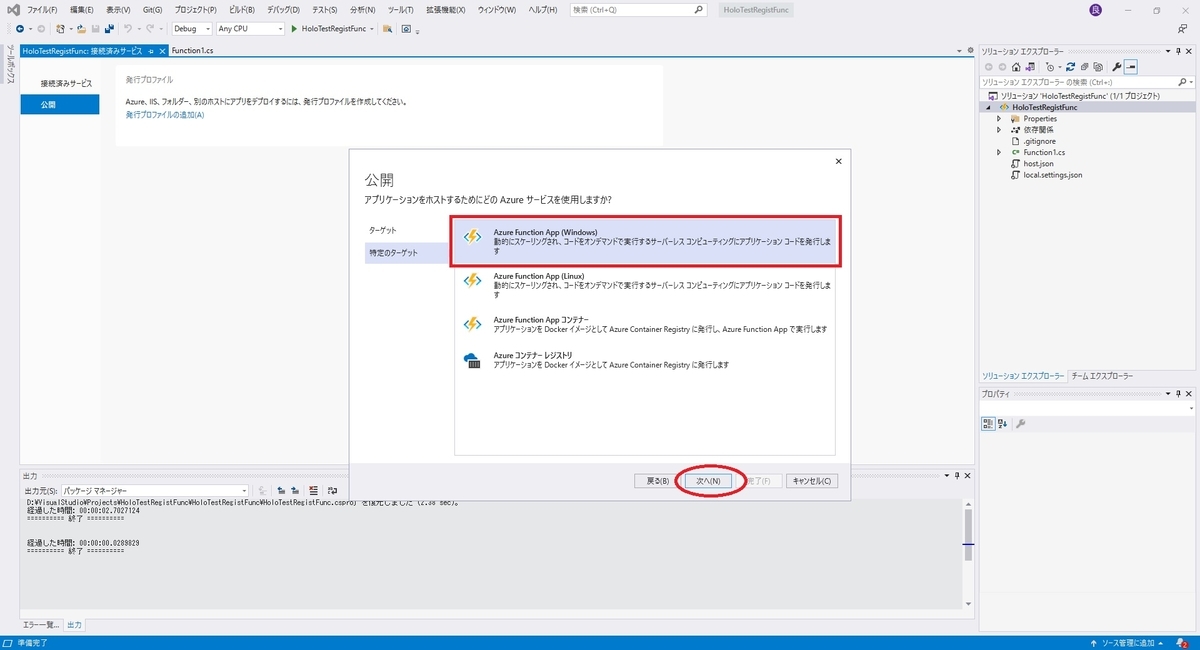Expand the Function1.cs node
The image size is (1200, 650).
(999, 152)
